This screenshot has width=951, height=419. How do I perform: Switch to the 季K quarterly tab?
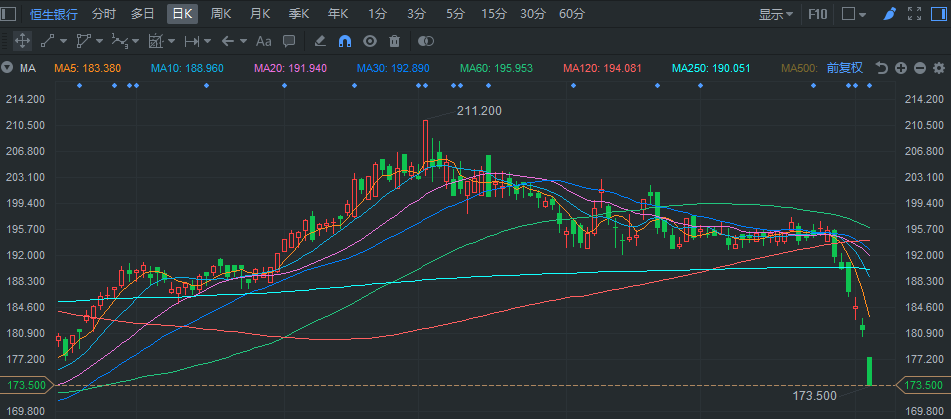299,13
